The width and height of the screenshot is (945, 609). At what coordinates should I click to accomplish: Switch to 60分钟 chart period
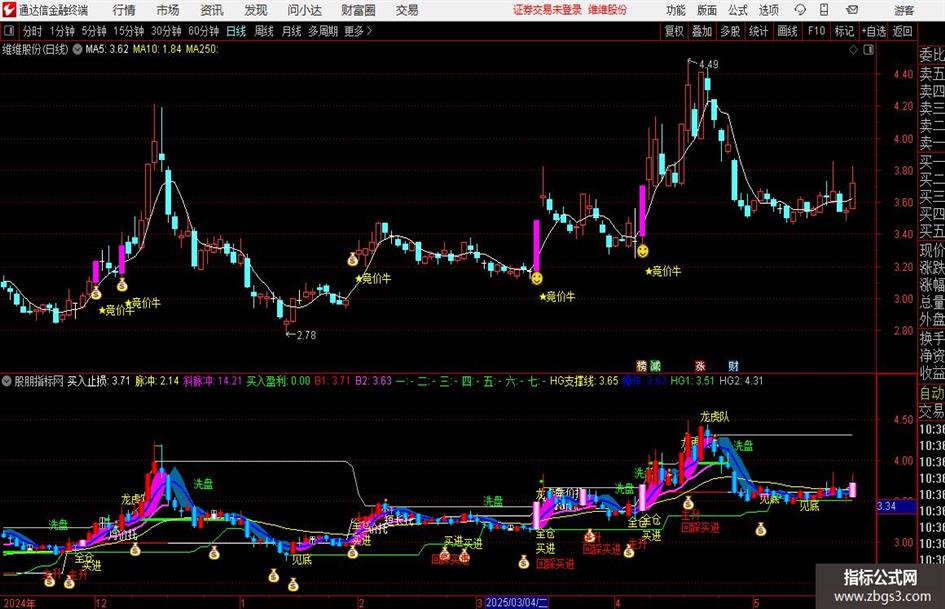coord(204,31)
